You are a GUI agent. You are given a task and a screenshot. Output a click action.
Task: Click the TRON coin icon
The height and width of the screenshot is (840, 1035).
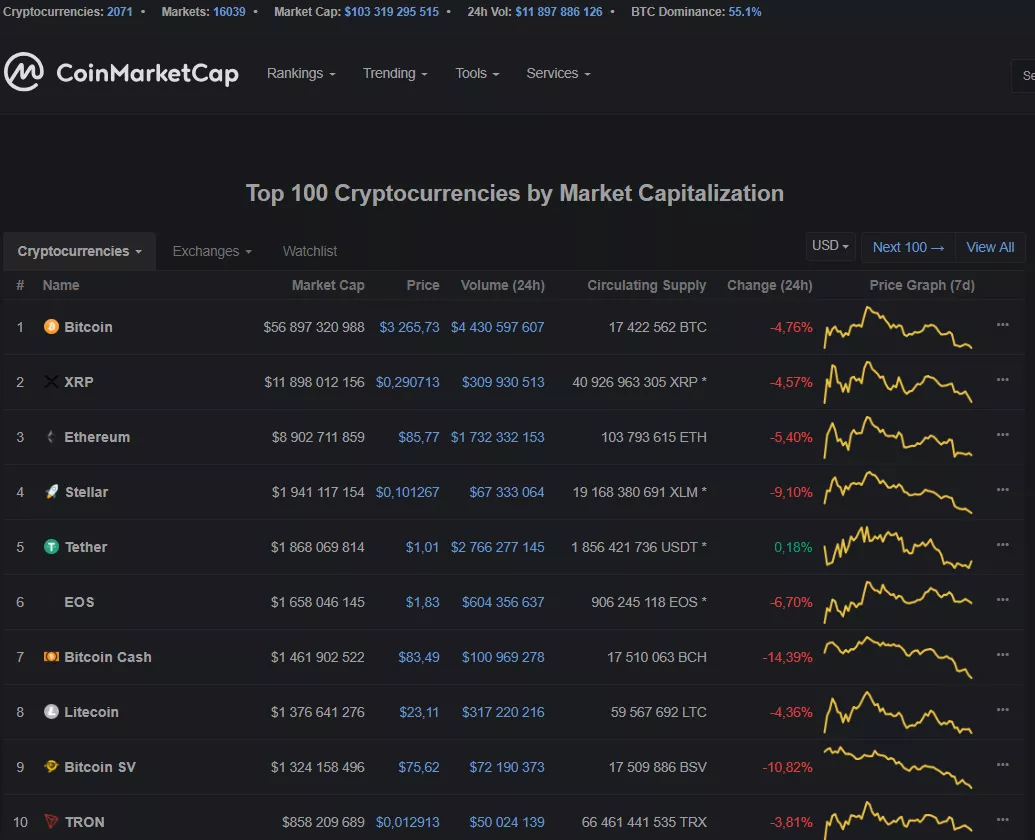52,822
